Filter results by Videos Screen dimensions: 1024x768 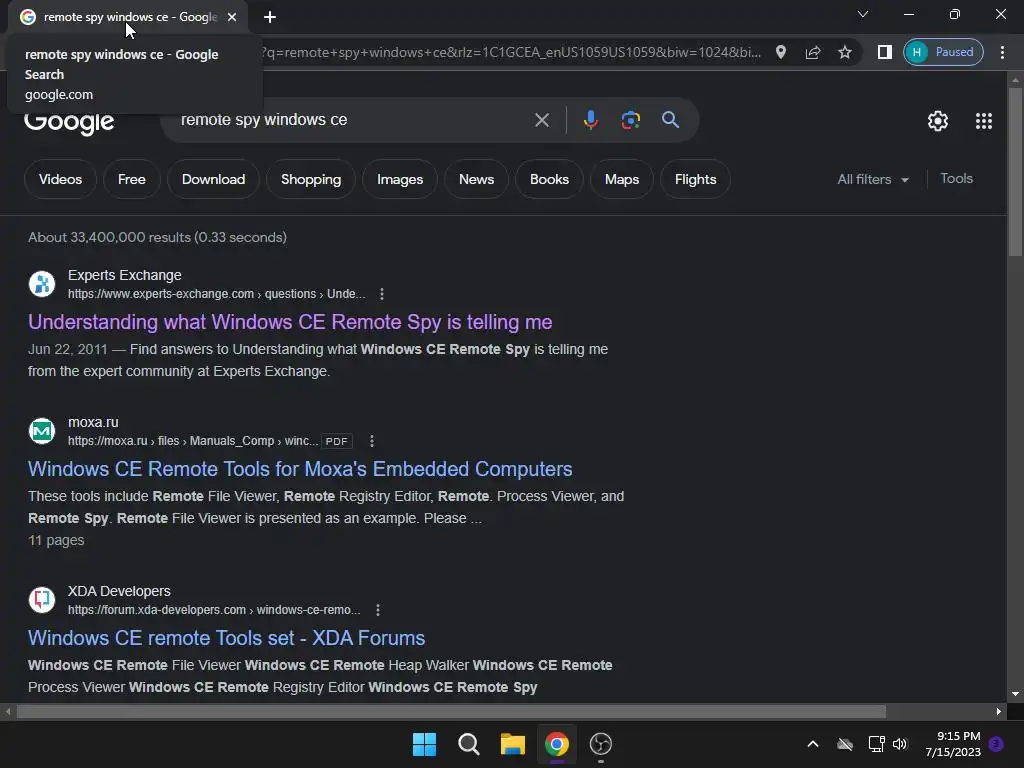60,180
